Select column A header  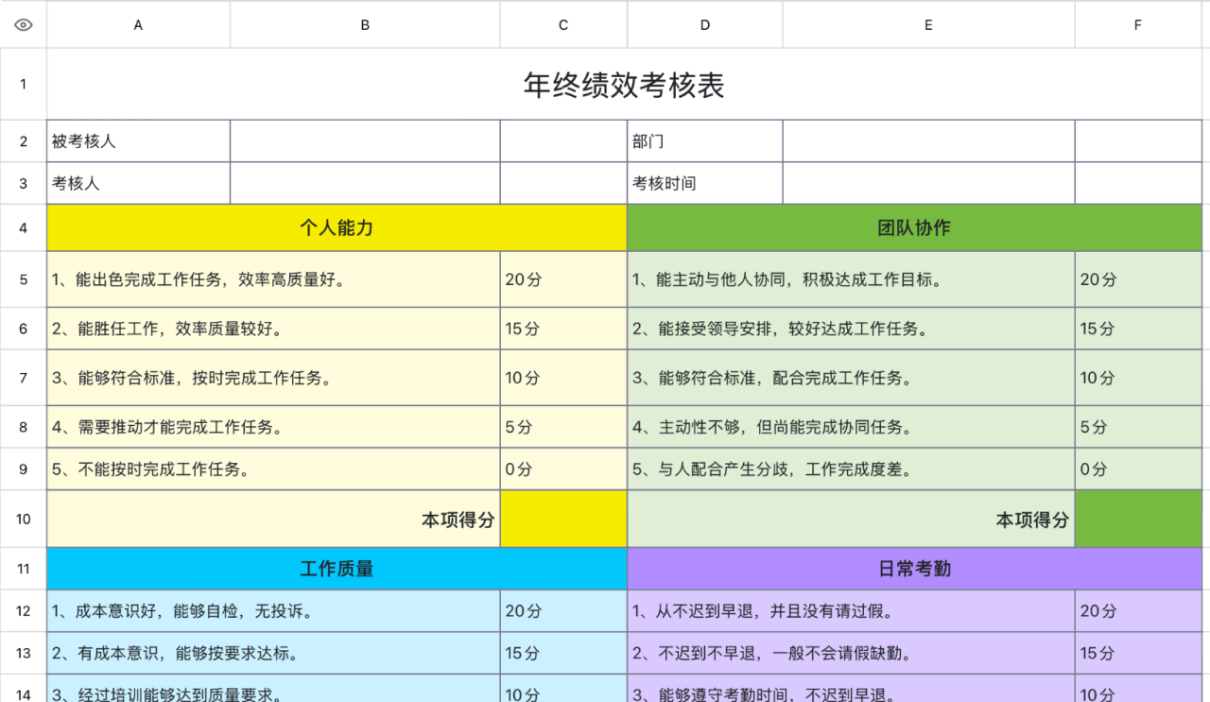(x=138, y=25)
